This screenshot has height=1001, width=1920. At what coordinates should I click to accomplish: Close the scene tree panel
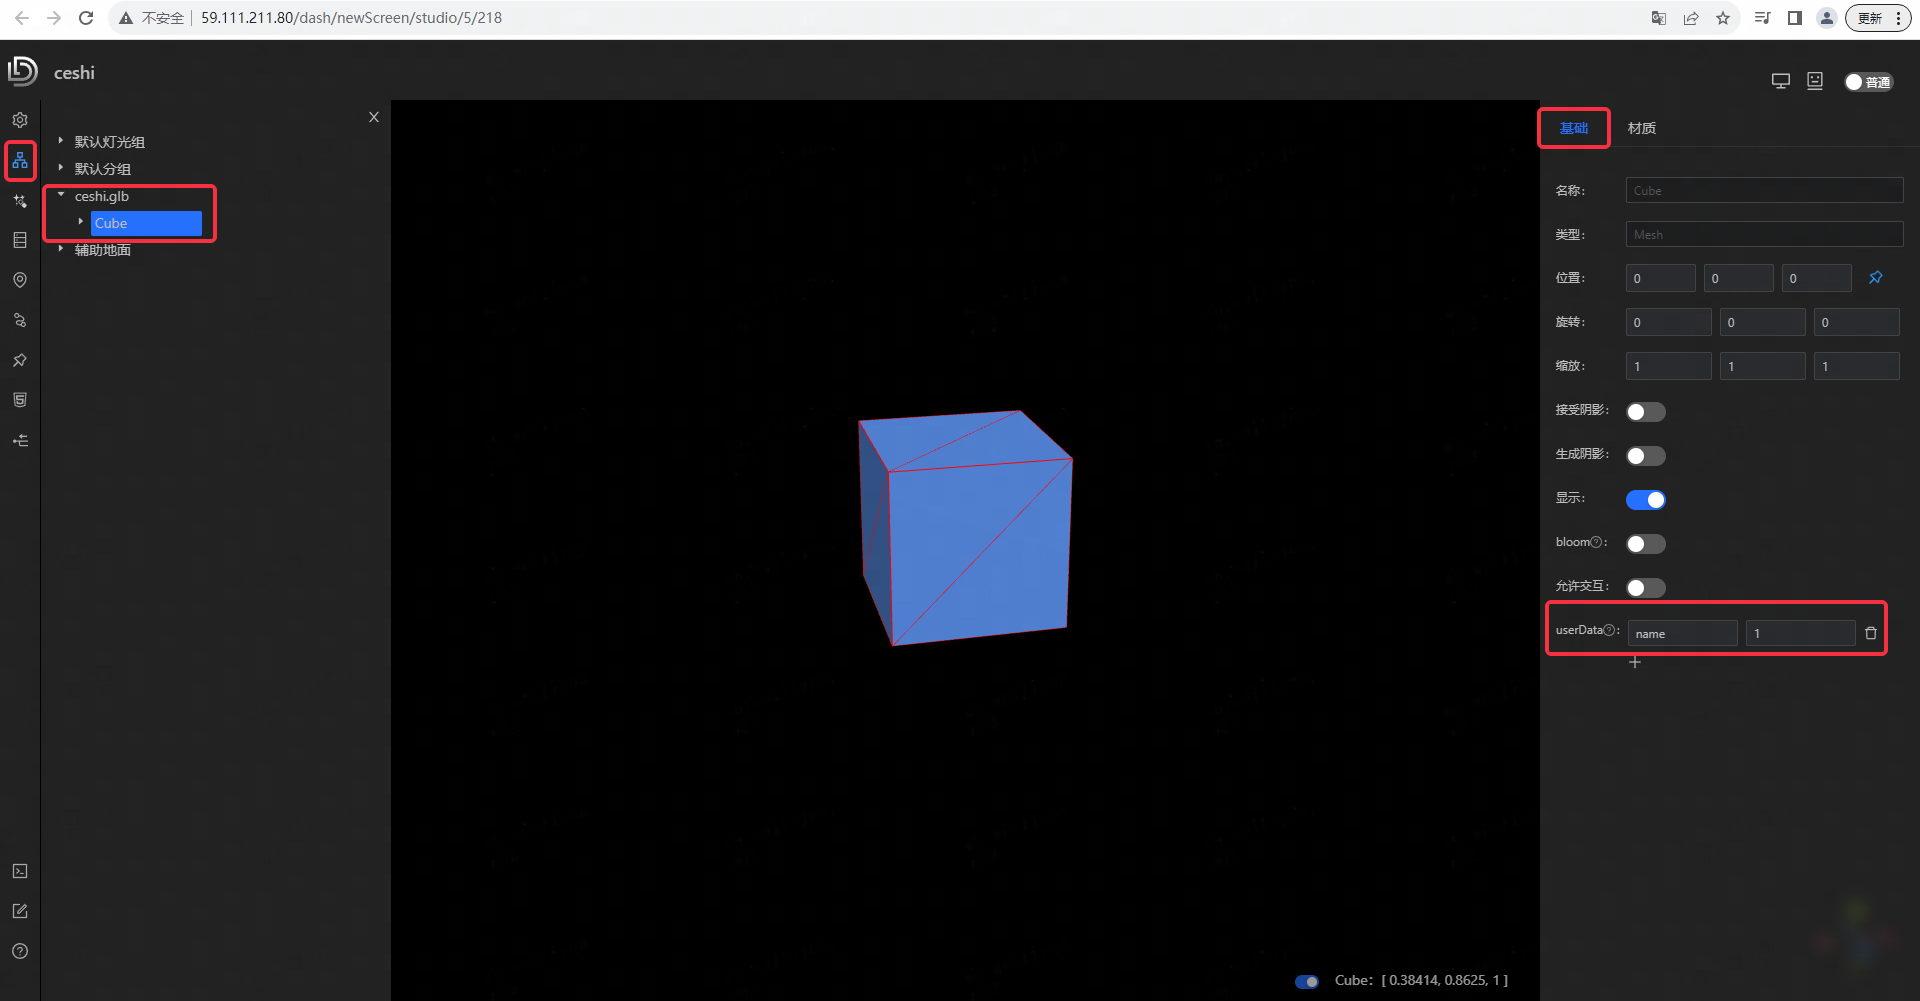[x=374, y=117]
